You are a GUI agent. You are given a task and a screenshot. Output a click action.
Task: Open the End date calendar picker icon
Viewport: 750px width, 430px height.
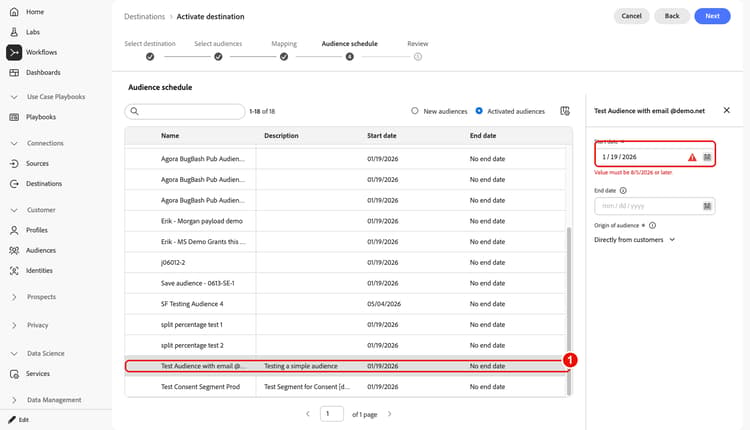pyautogui.click(x=707, y=206)
